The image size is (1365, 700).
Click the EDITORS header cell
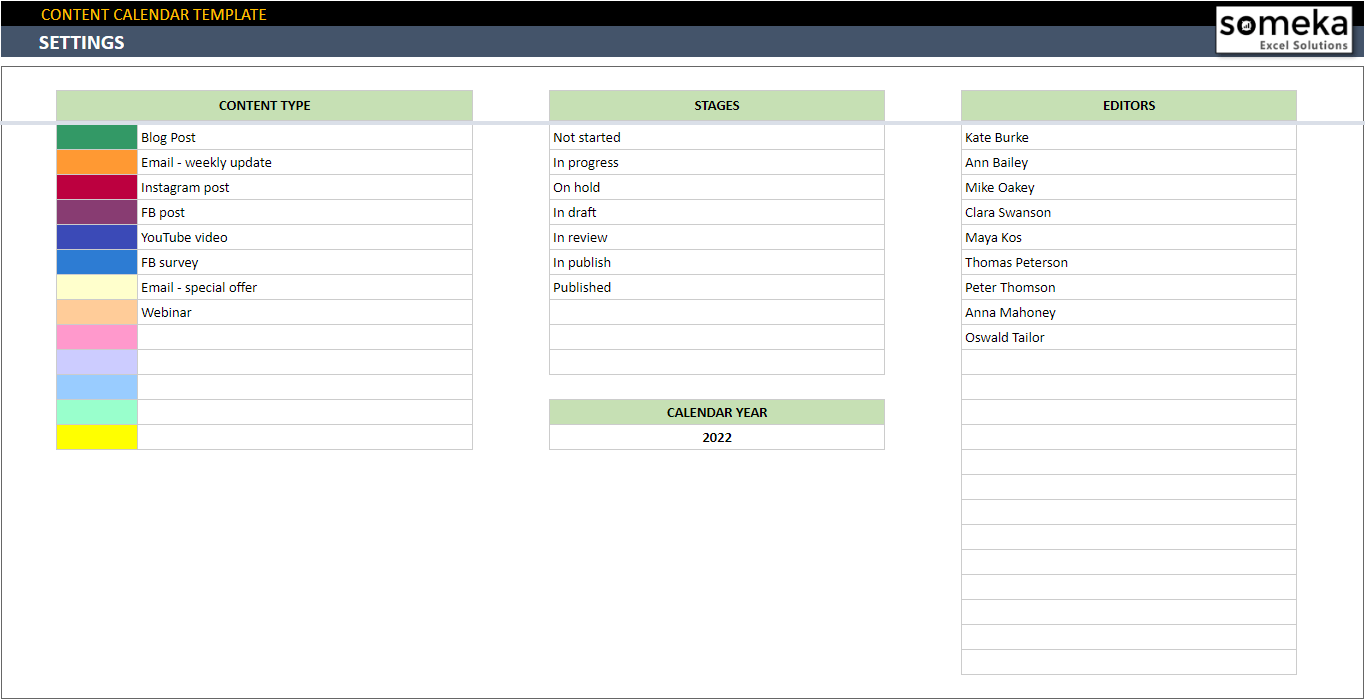1128,105
